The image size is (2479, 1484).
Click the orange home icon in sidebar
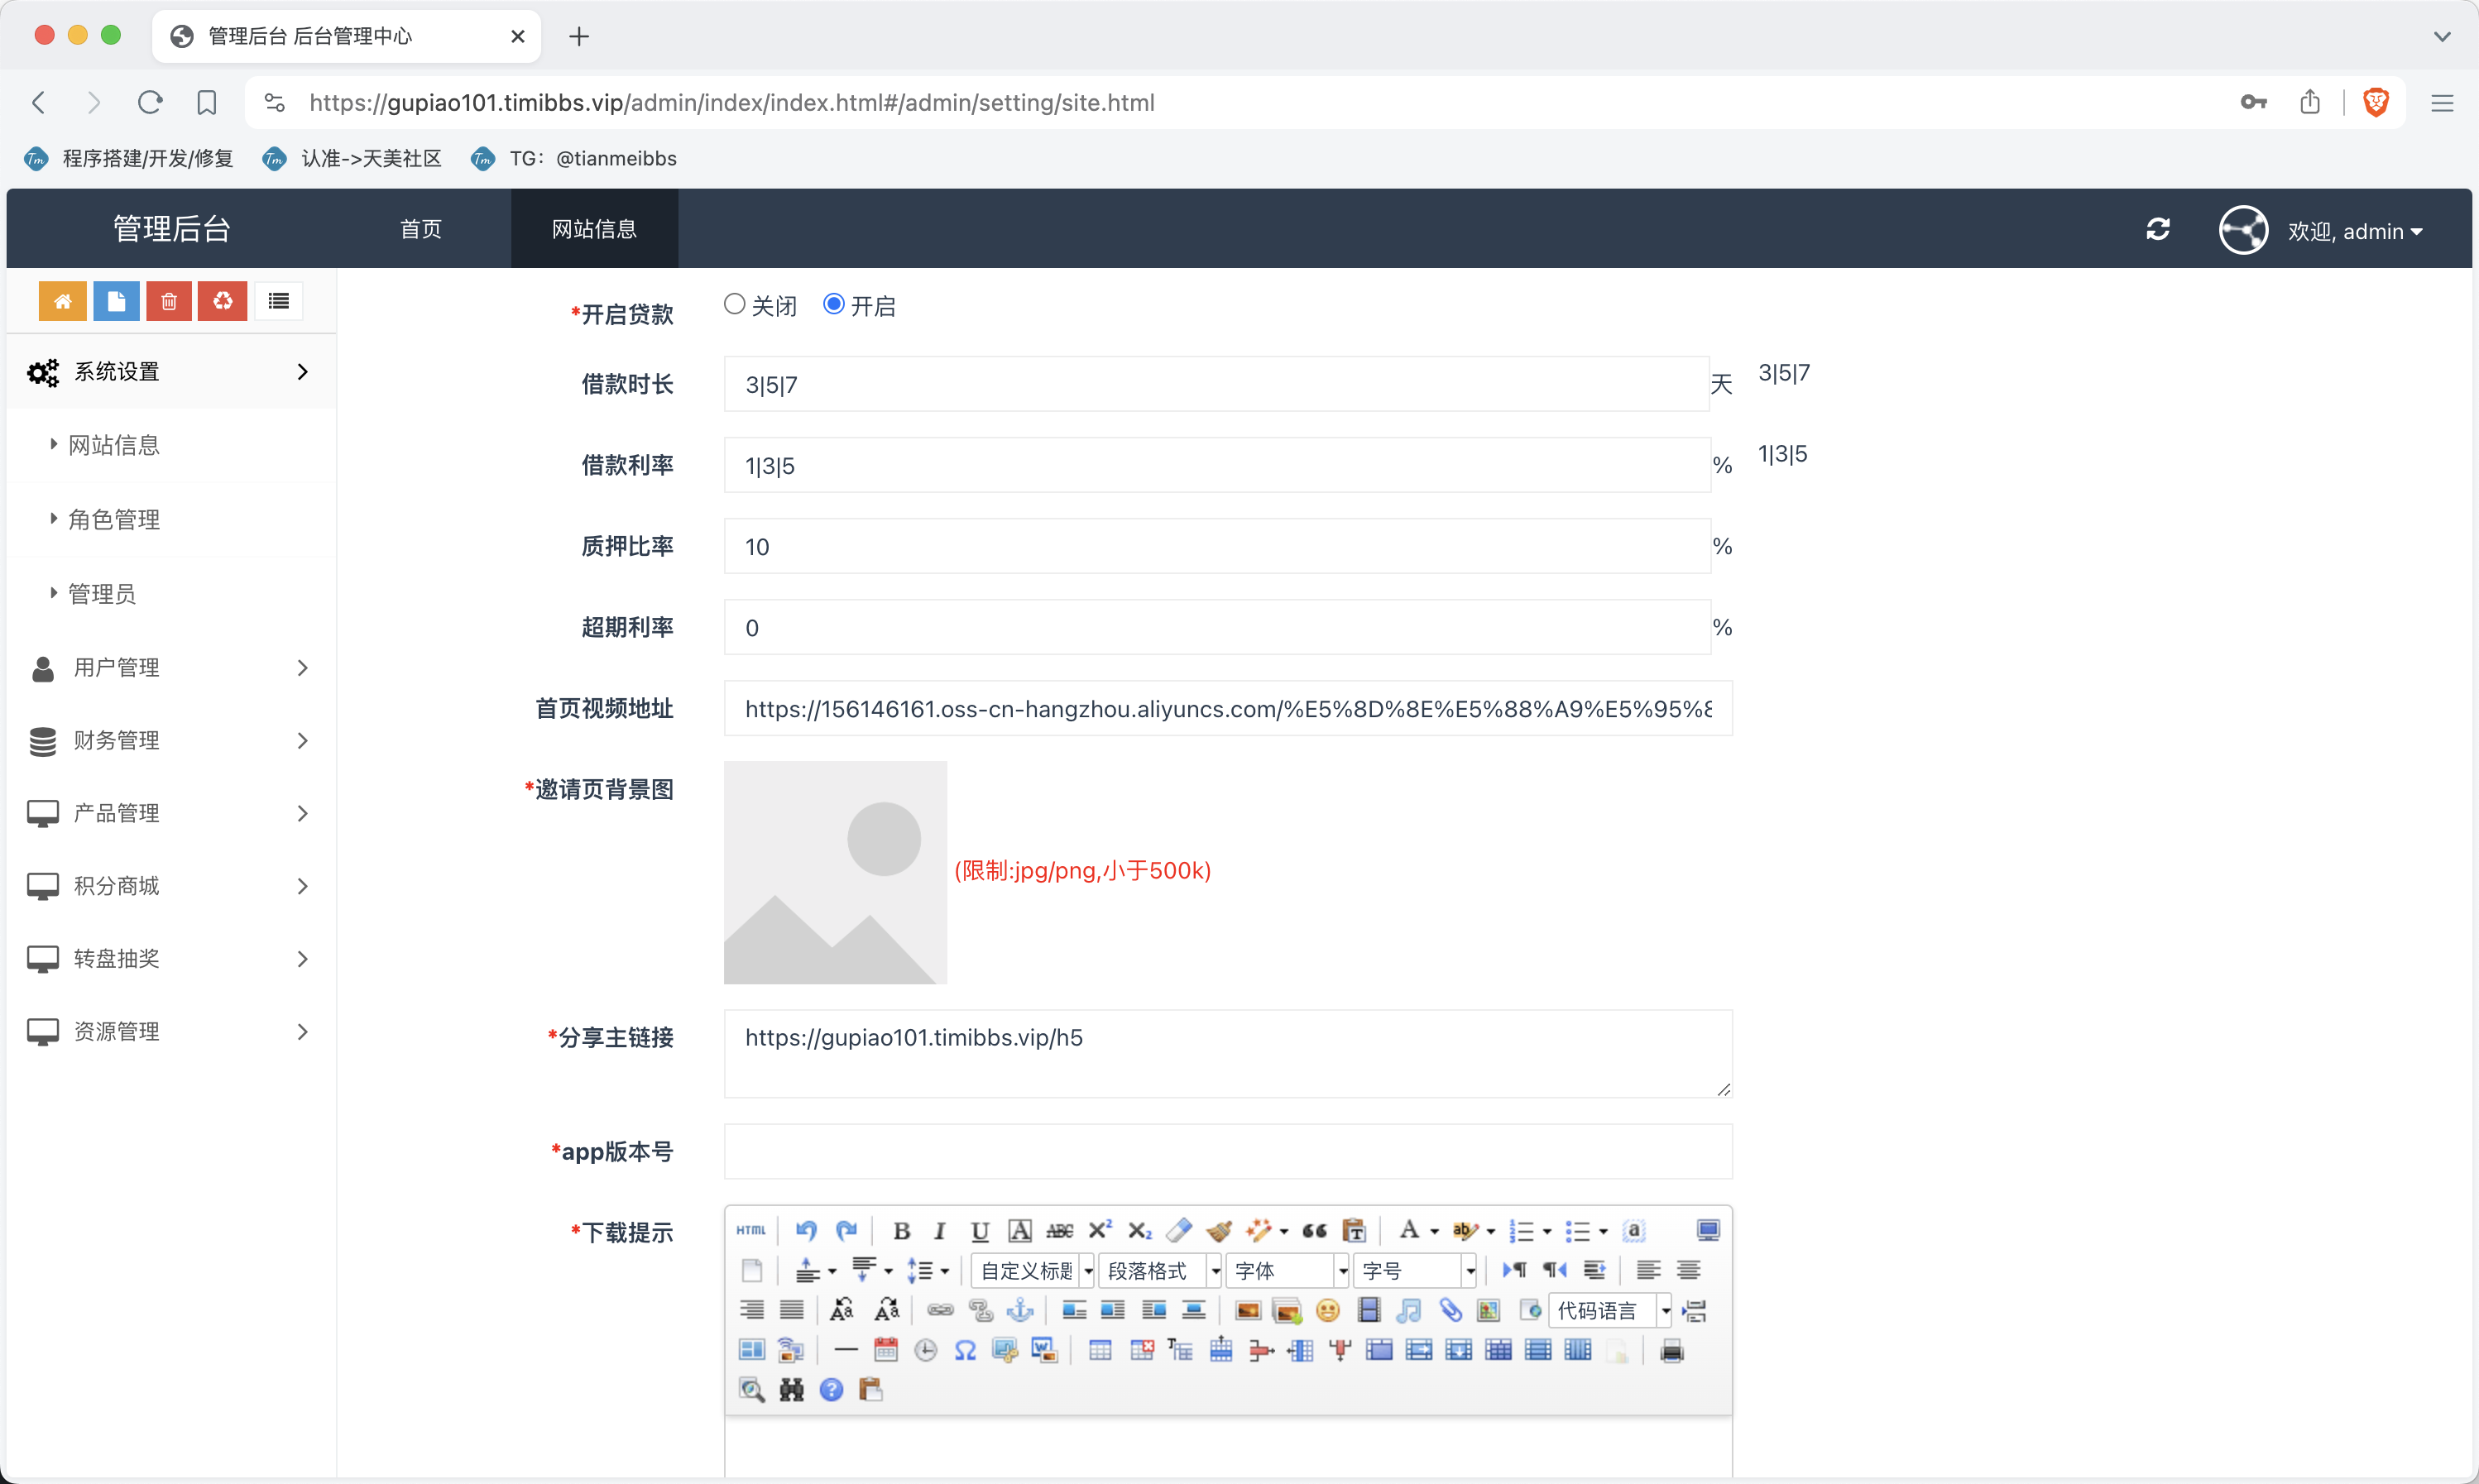(63, 301)
